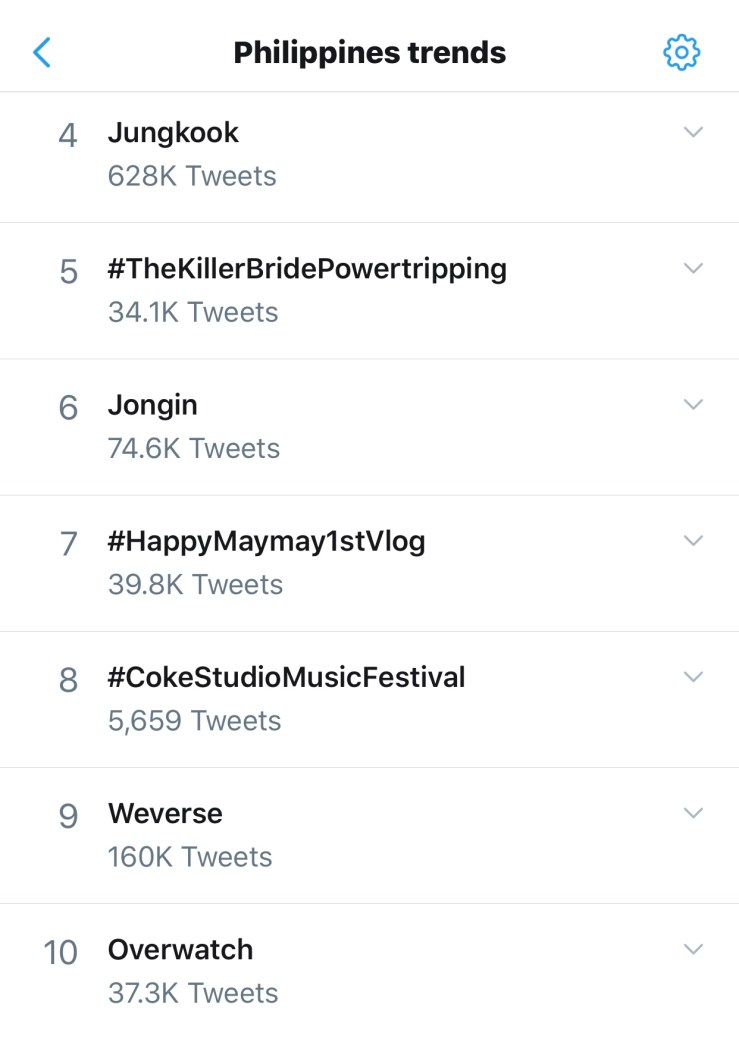Click the 628K Tweets count
This screenshot has height=1039, width=739.
(192, 176)
